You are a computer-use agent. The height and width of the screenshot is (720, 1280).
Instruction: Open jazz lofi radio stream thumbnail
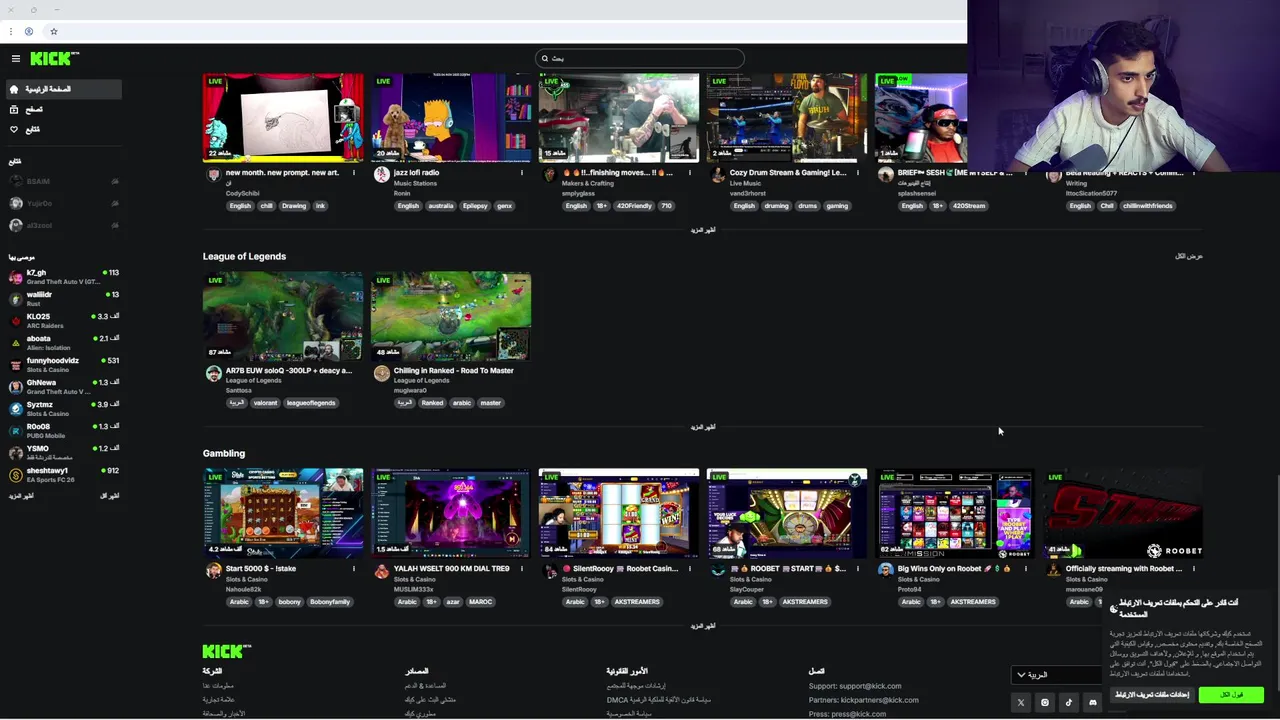451,117
